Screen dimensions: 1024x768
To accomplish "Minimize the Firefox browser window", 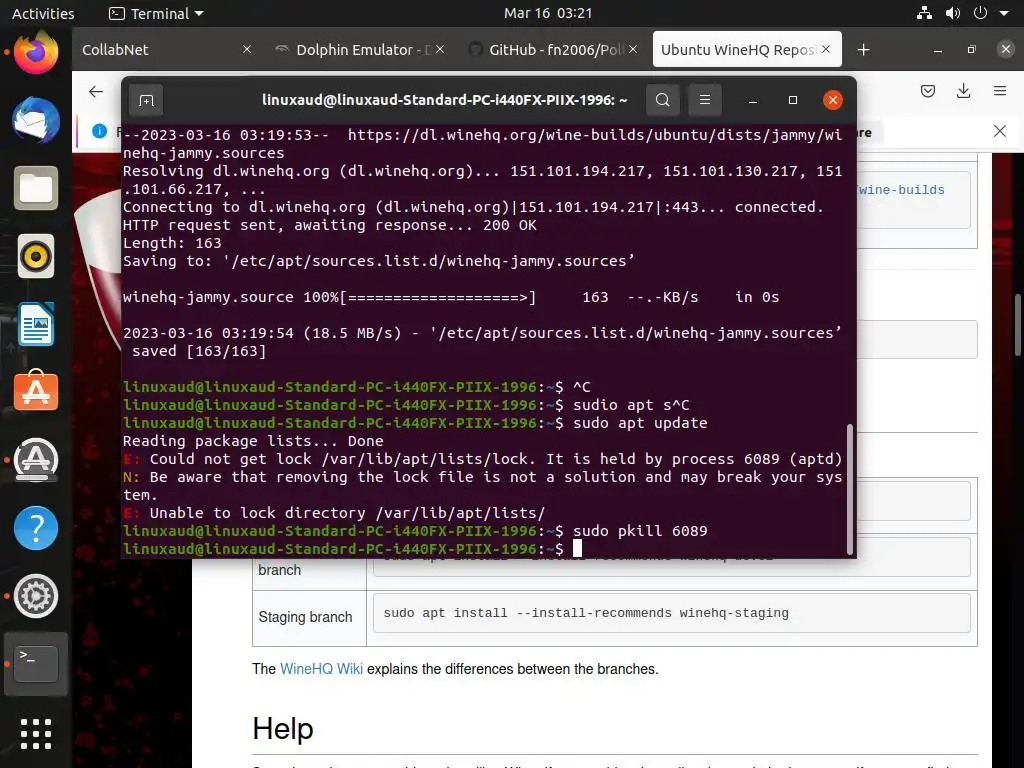I will point(937,50).
